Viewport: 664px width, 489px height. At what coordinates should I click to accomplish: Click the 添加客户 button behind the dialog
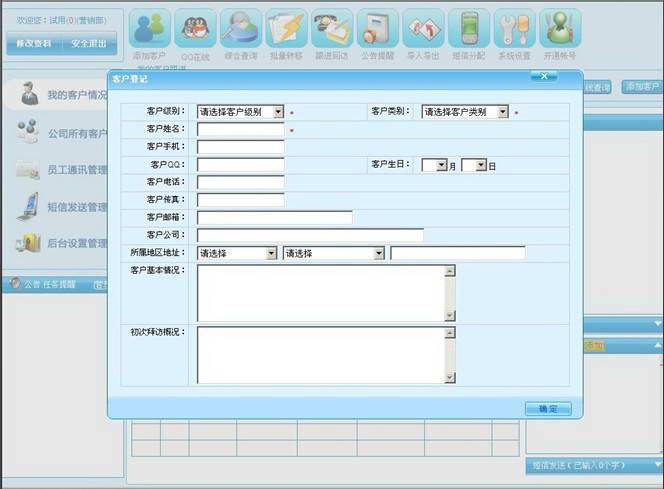tap(642, 87)
